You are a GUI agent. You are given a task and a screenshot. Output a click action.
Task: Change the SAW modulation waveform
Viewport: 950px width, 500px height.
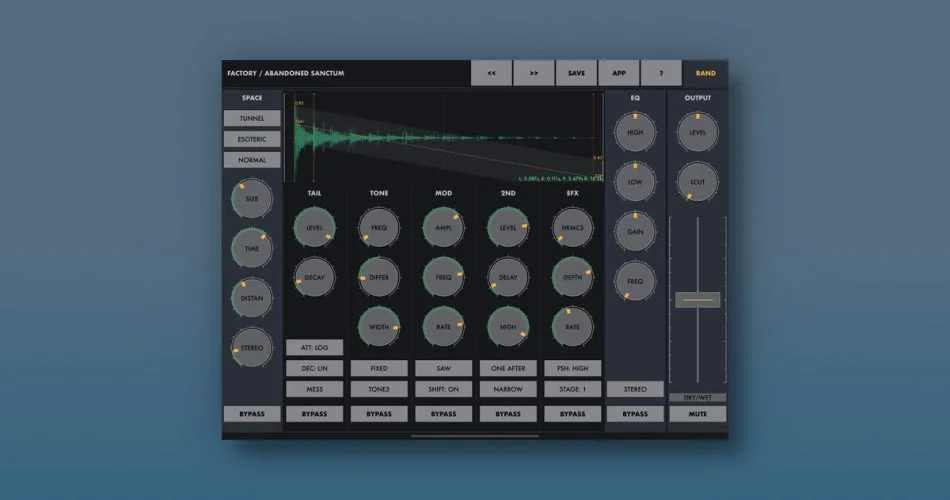[443, 368]
